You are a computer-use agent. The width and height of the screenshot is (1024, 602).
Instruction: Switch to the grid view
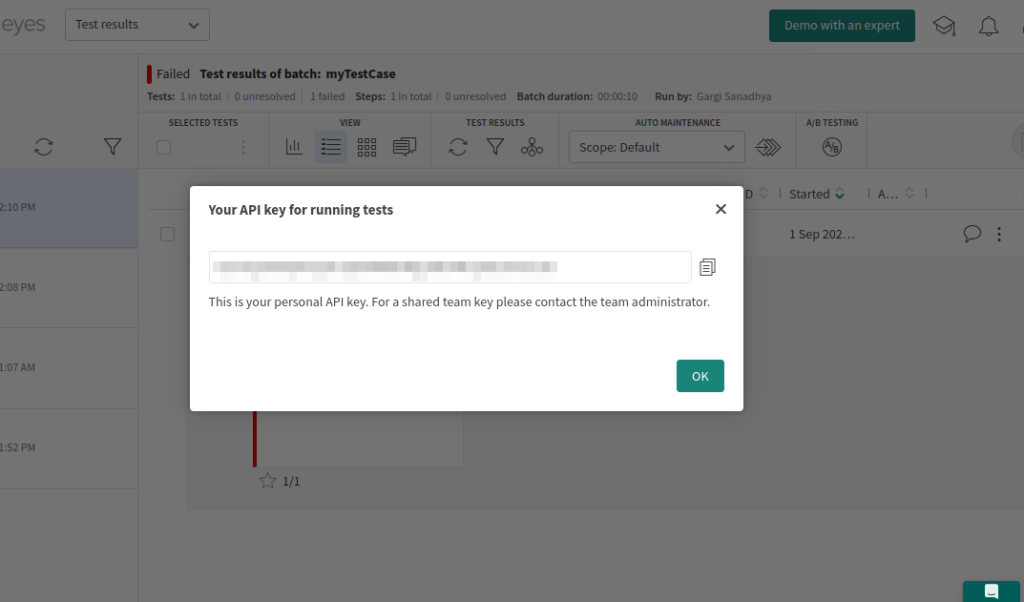(367, 147)
